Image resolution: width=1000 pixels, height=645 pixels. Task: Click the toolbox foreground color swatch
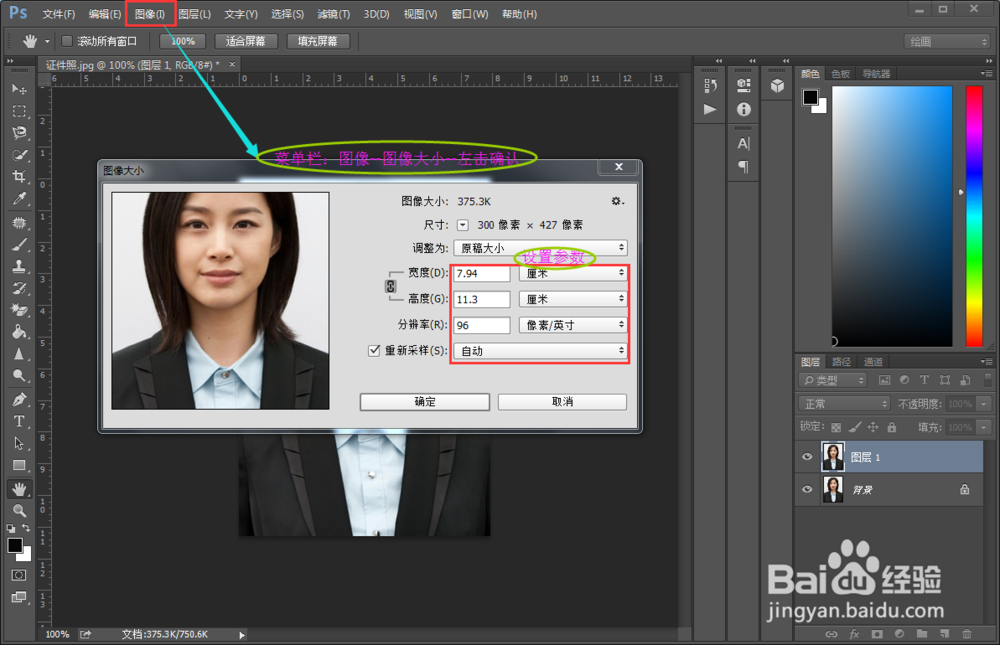[15, 545]
